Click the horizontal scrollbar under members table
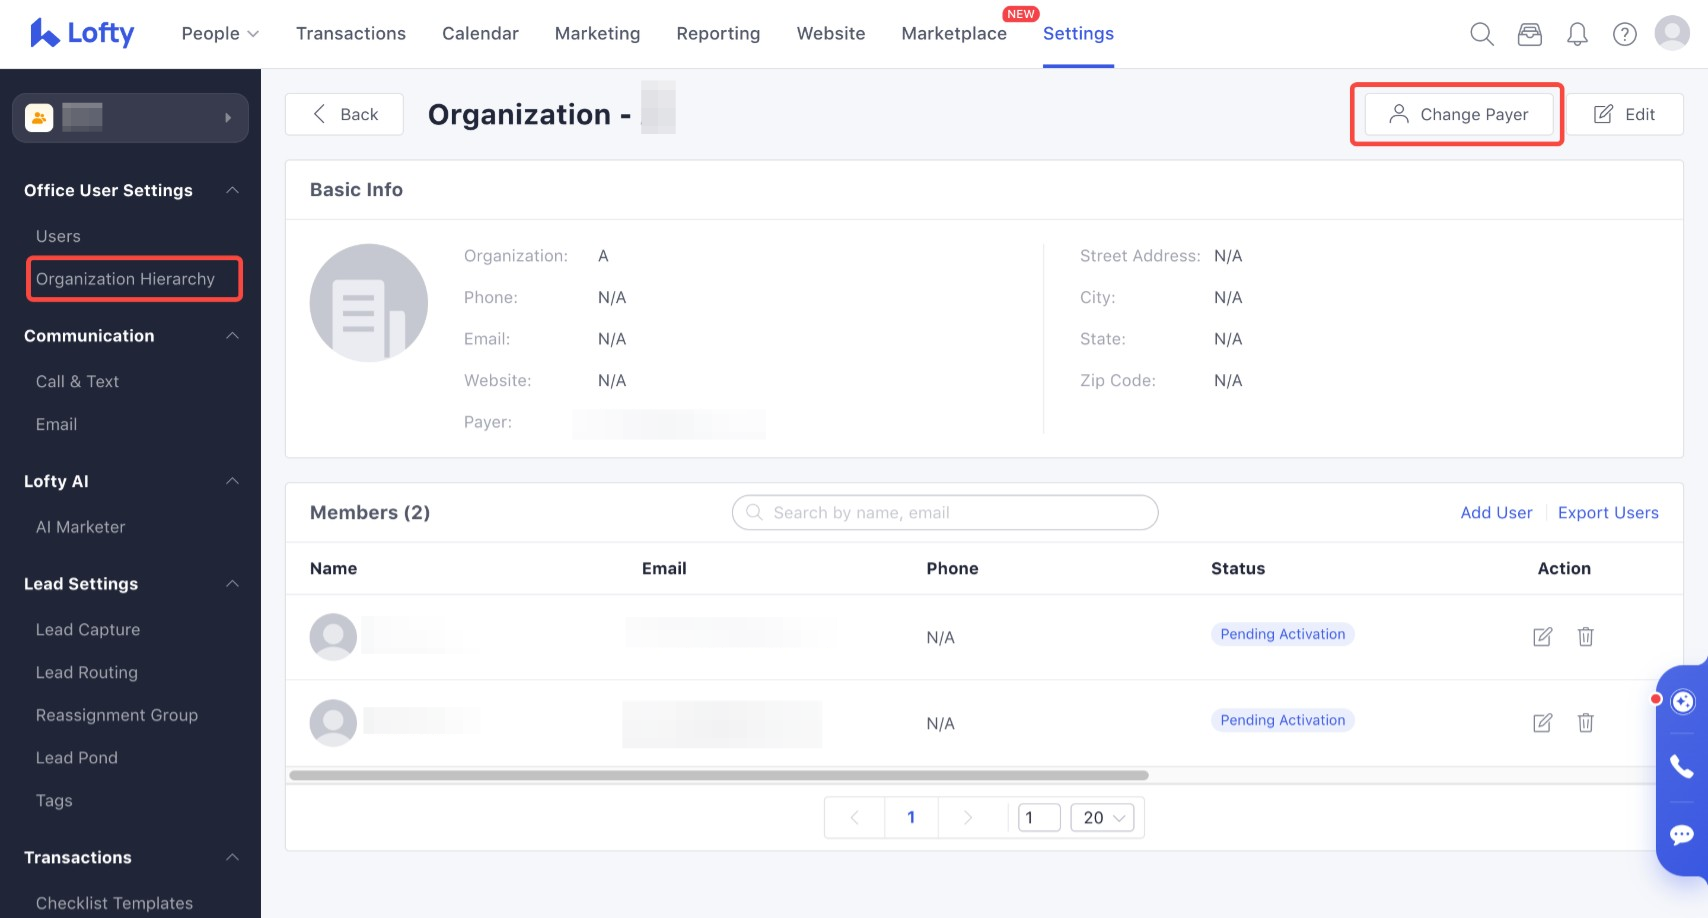 tap(718, 775)
